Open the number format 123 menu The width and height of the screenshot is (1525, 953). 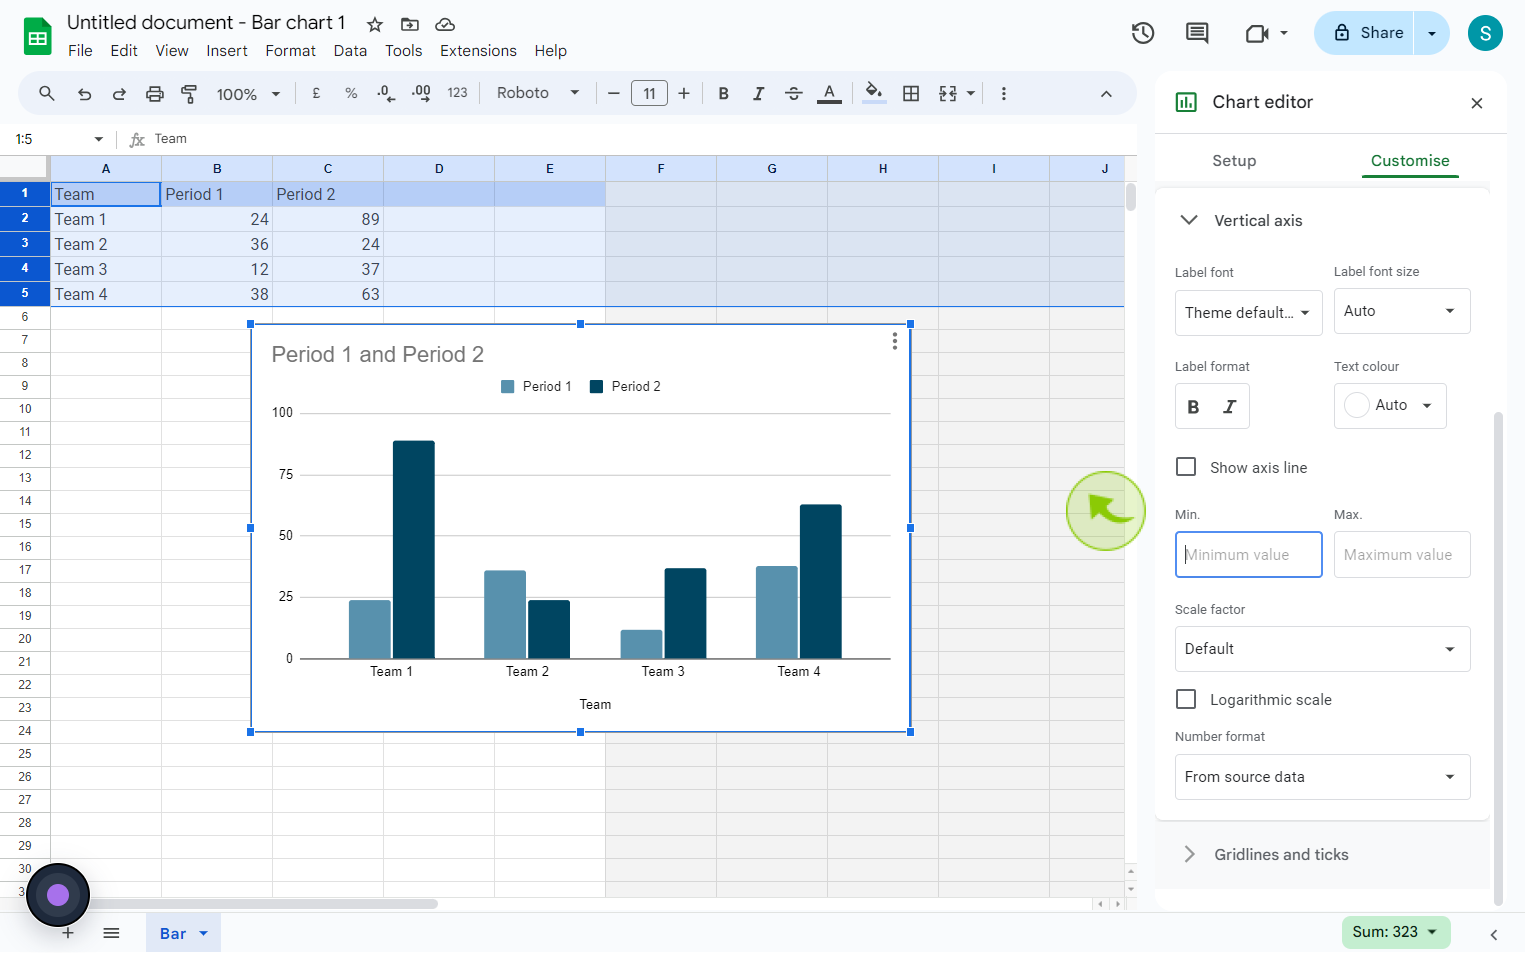point(457,93)
